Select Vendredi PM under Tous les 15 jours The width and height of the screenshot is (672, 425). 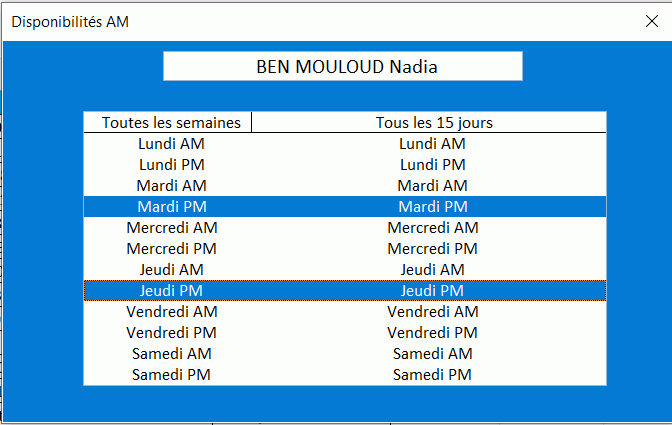point(433,332)
